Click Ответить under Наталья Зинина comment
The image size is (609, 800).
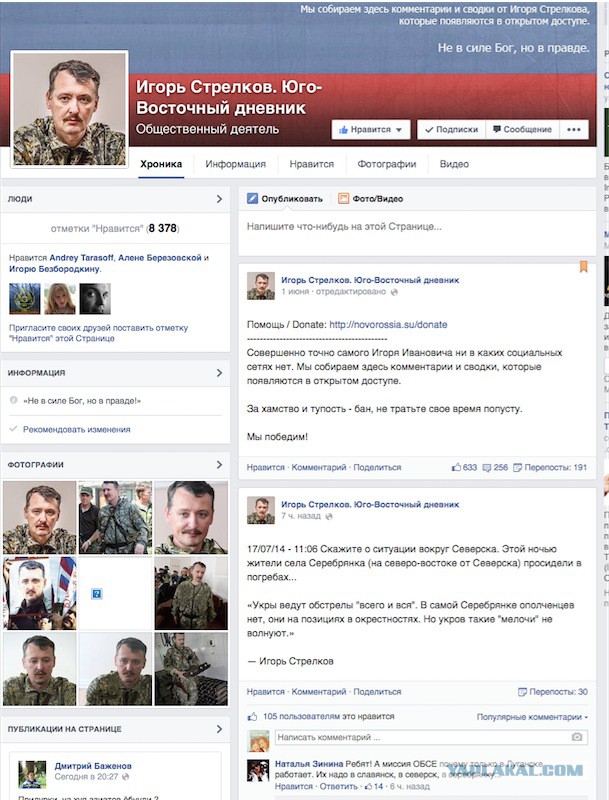click(339, 787)
